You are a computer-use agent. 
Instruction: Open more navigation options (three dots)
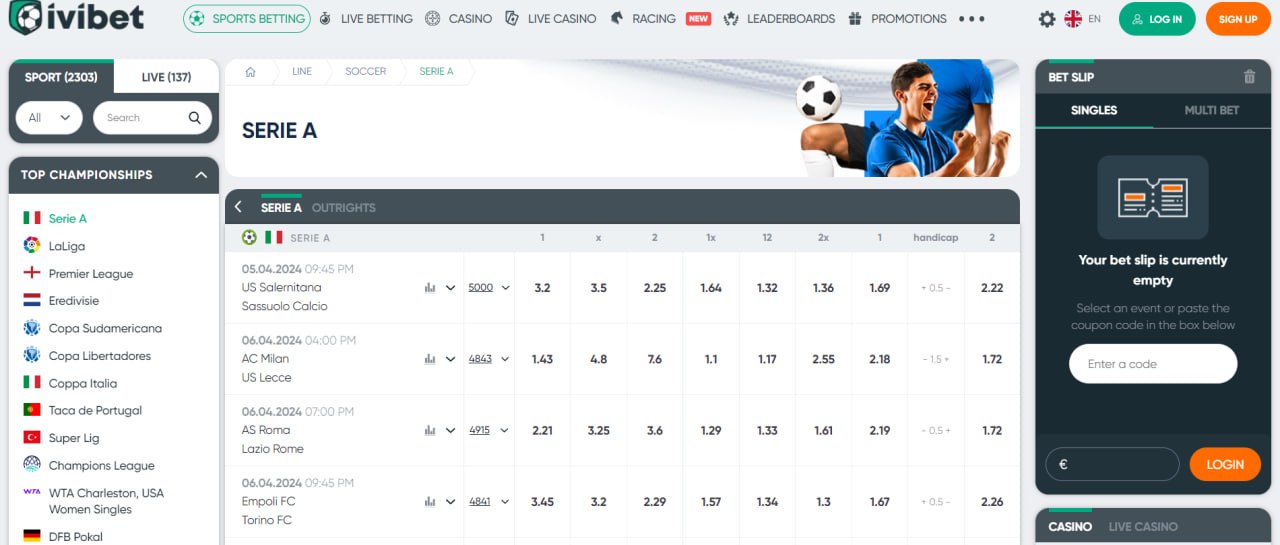[971, 19]
